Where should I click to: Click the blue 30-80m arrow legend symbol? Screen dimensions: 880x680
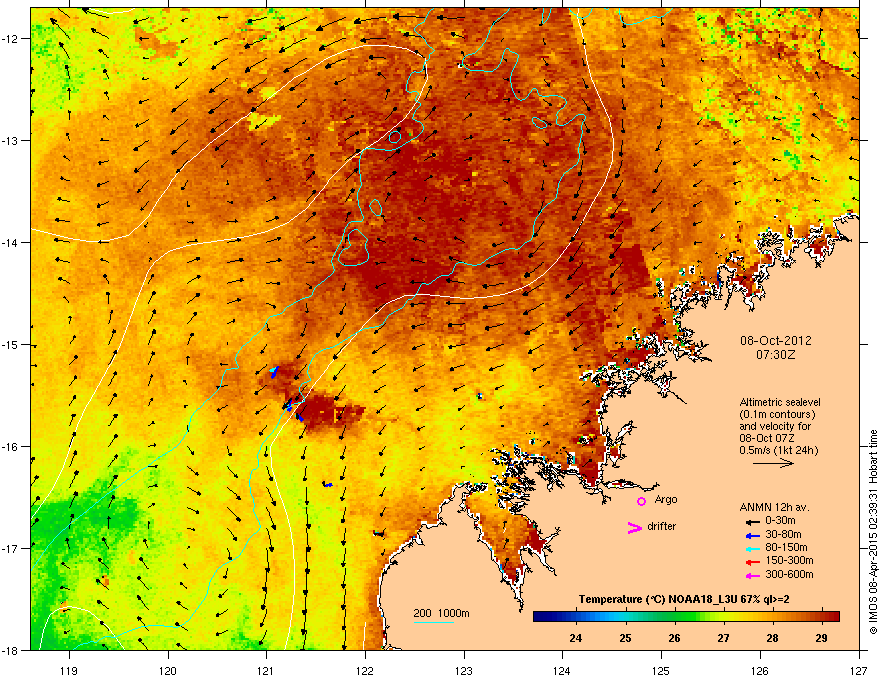click(x=752, y=535)
